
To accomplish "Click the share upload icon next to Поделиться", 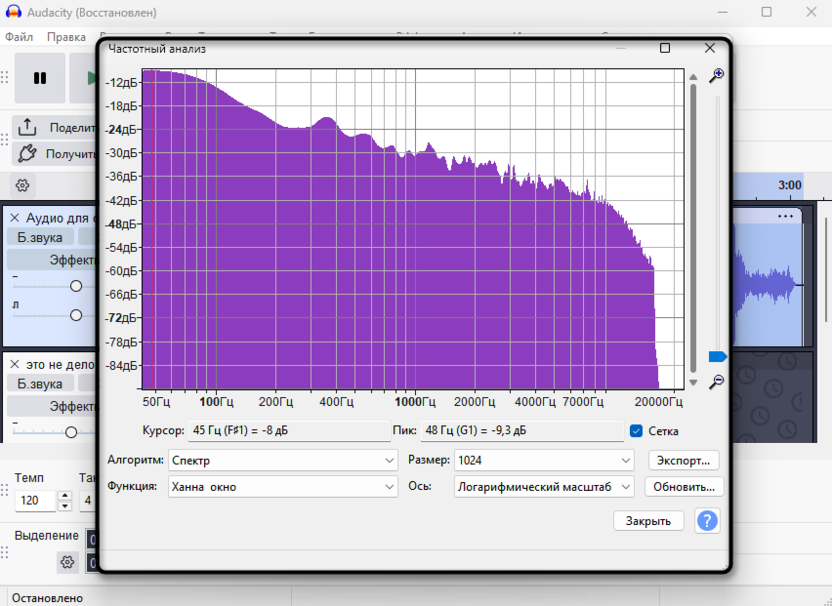I will (x=27, y=127).
